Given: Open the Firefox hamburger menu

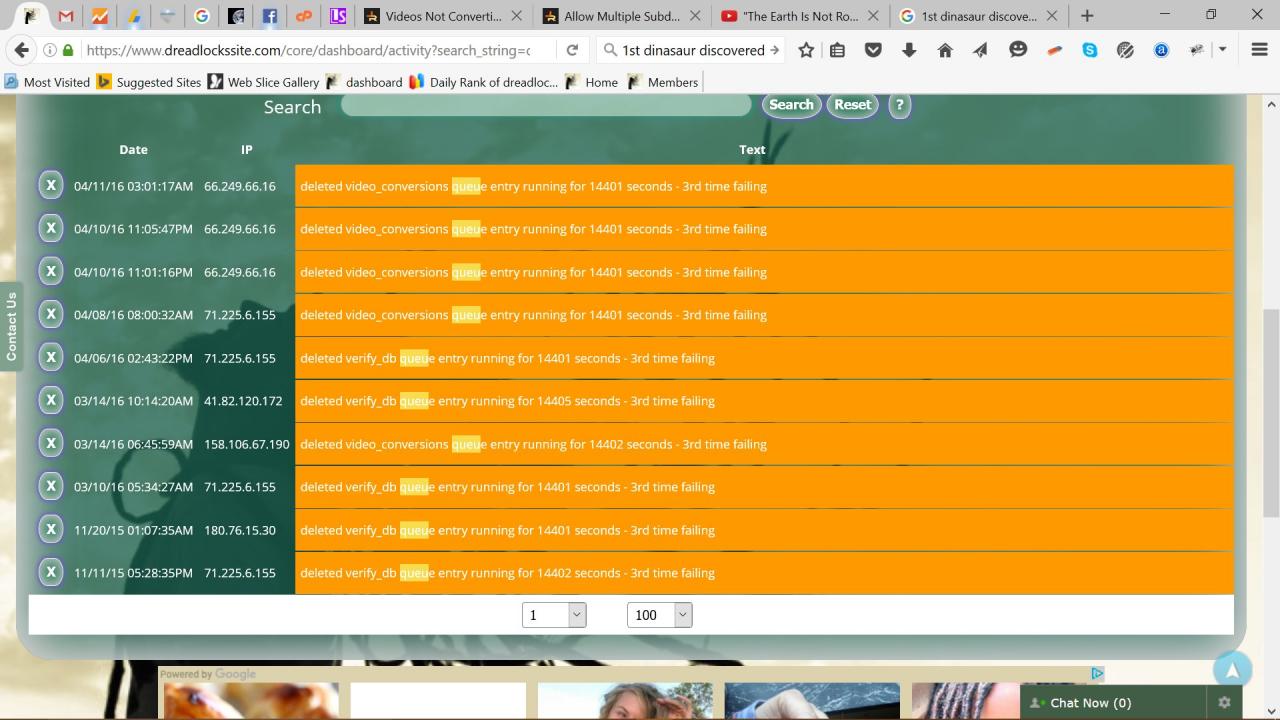Looking at the screenshot, I should [x=1259, y=50].
